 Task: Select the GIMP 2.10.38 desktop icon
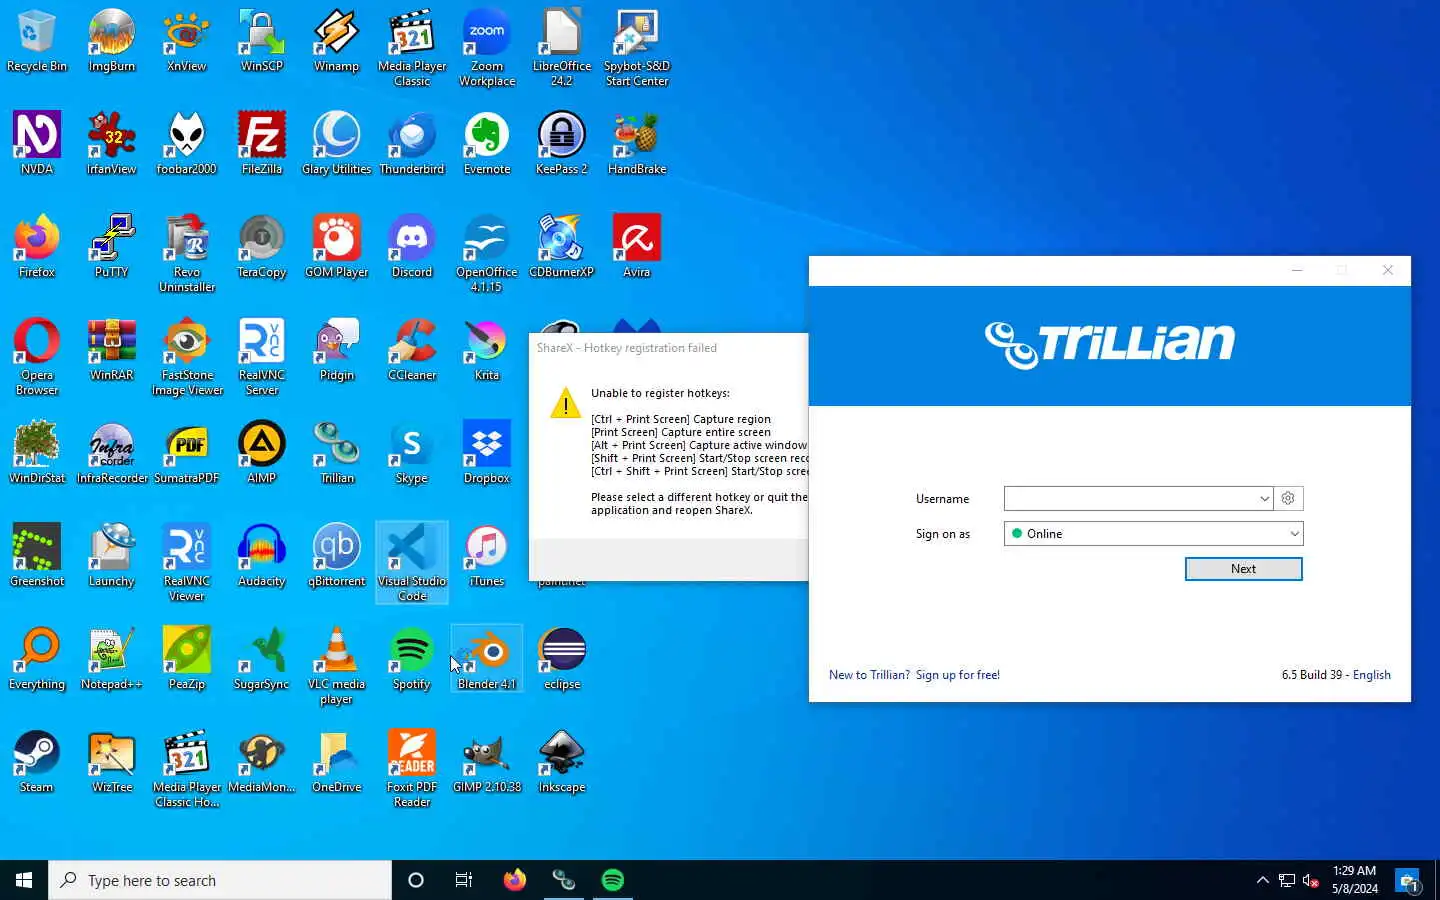tap(487, 762)
